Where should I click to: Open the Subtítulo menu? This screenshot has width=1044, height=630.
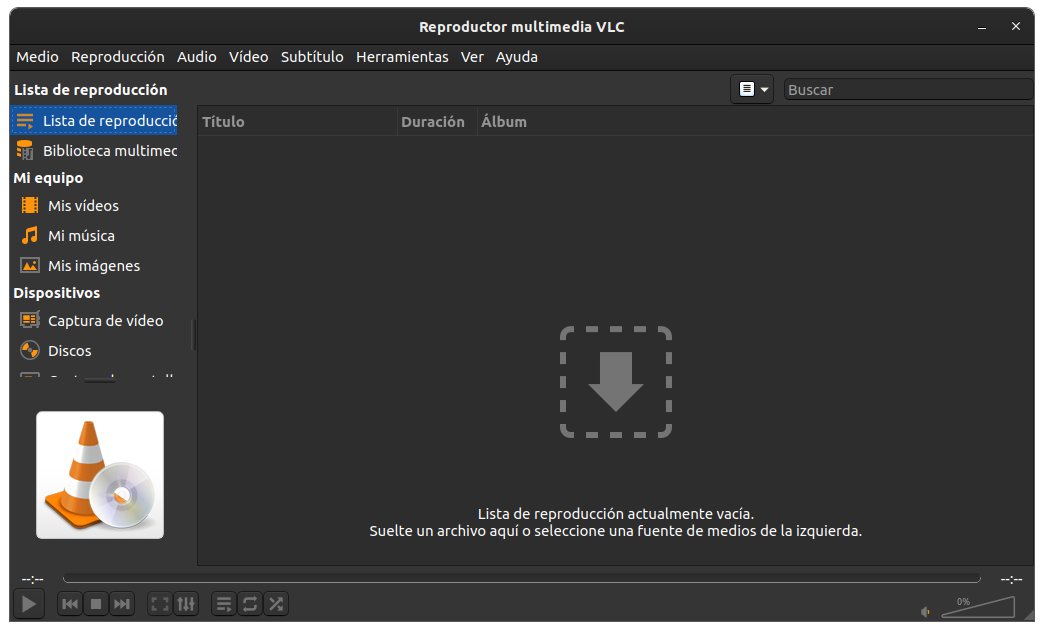tap(311, 57)
